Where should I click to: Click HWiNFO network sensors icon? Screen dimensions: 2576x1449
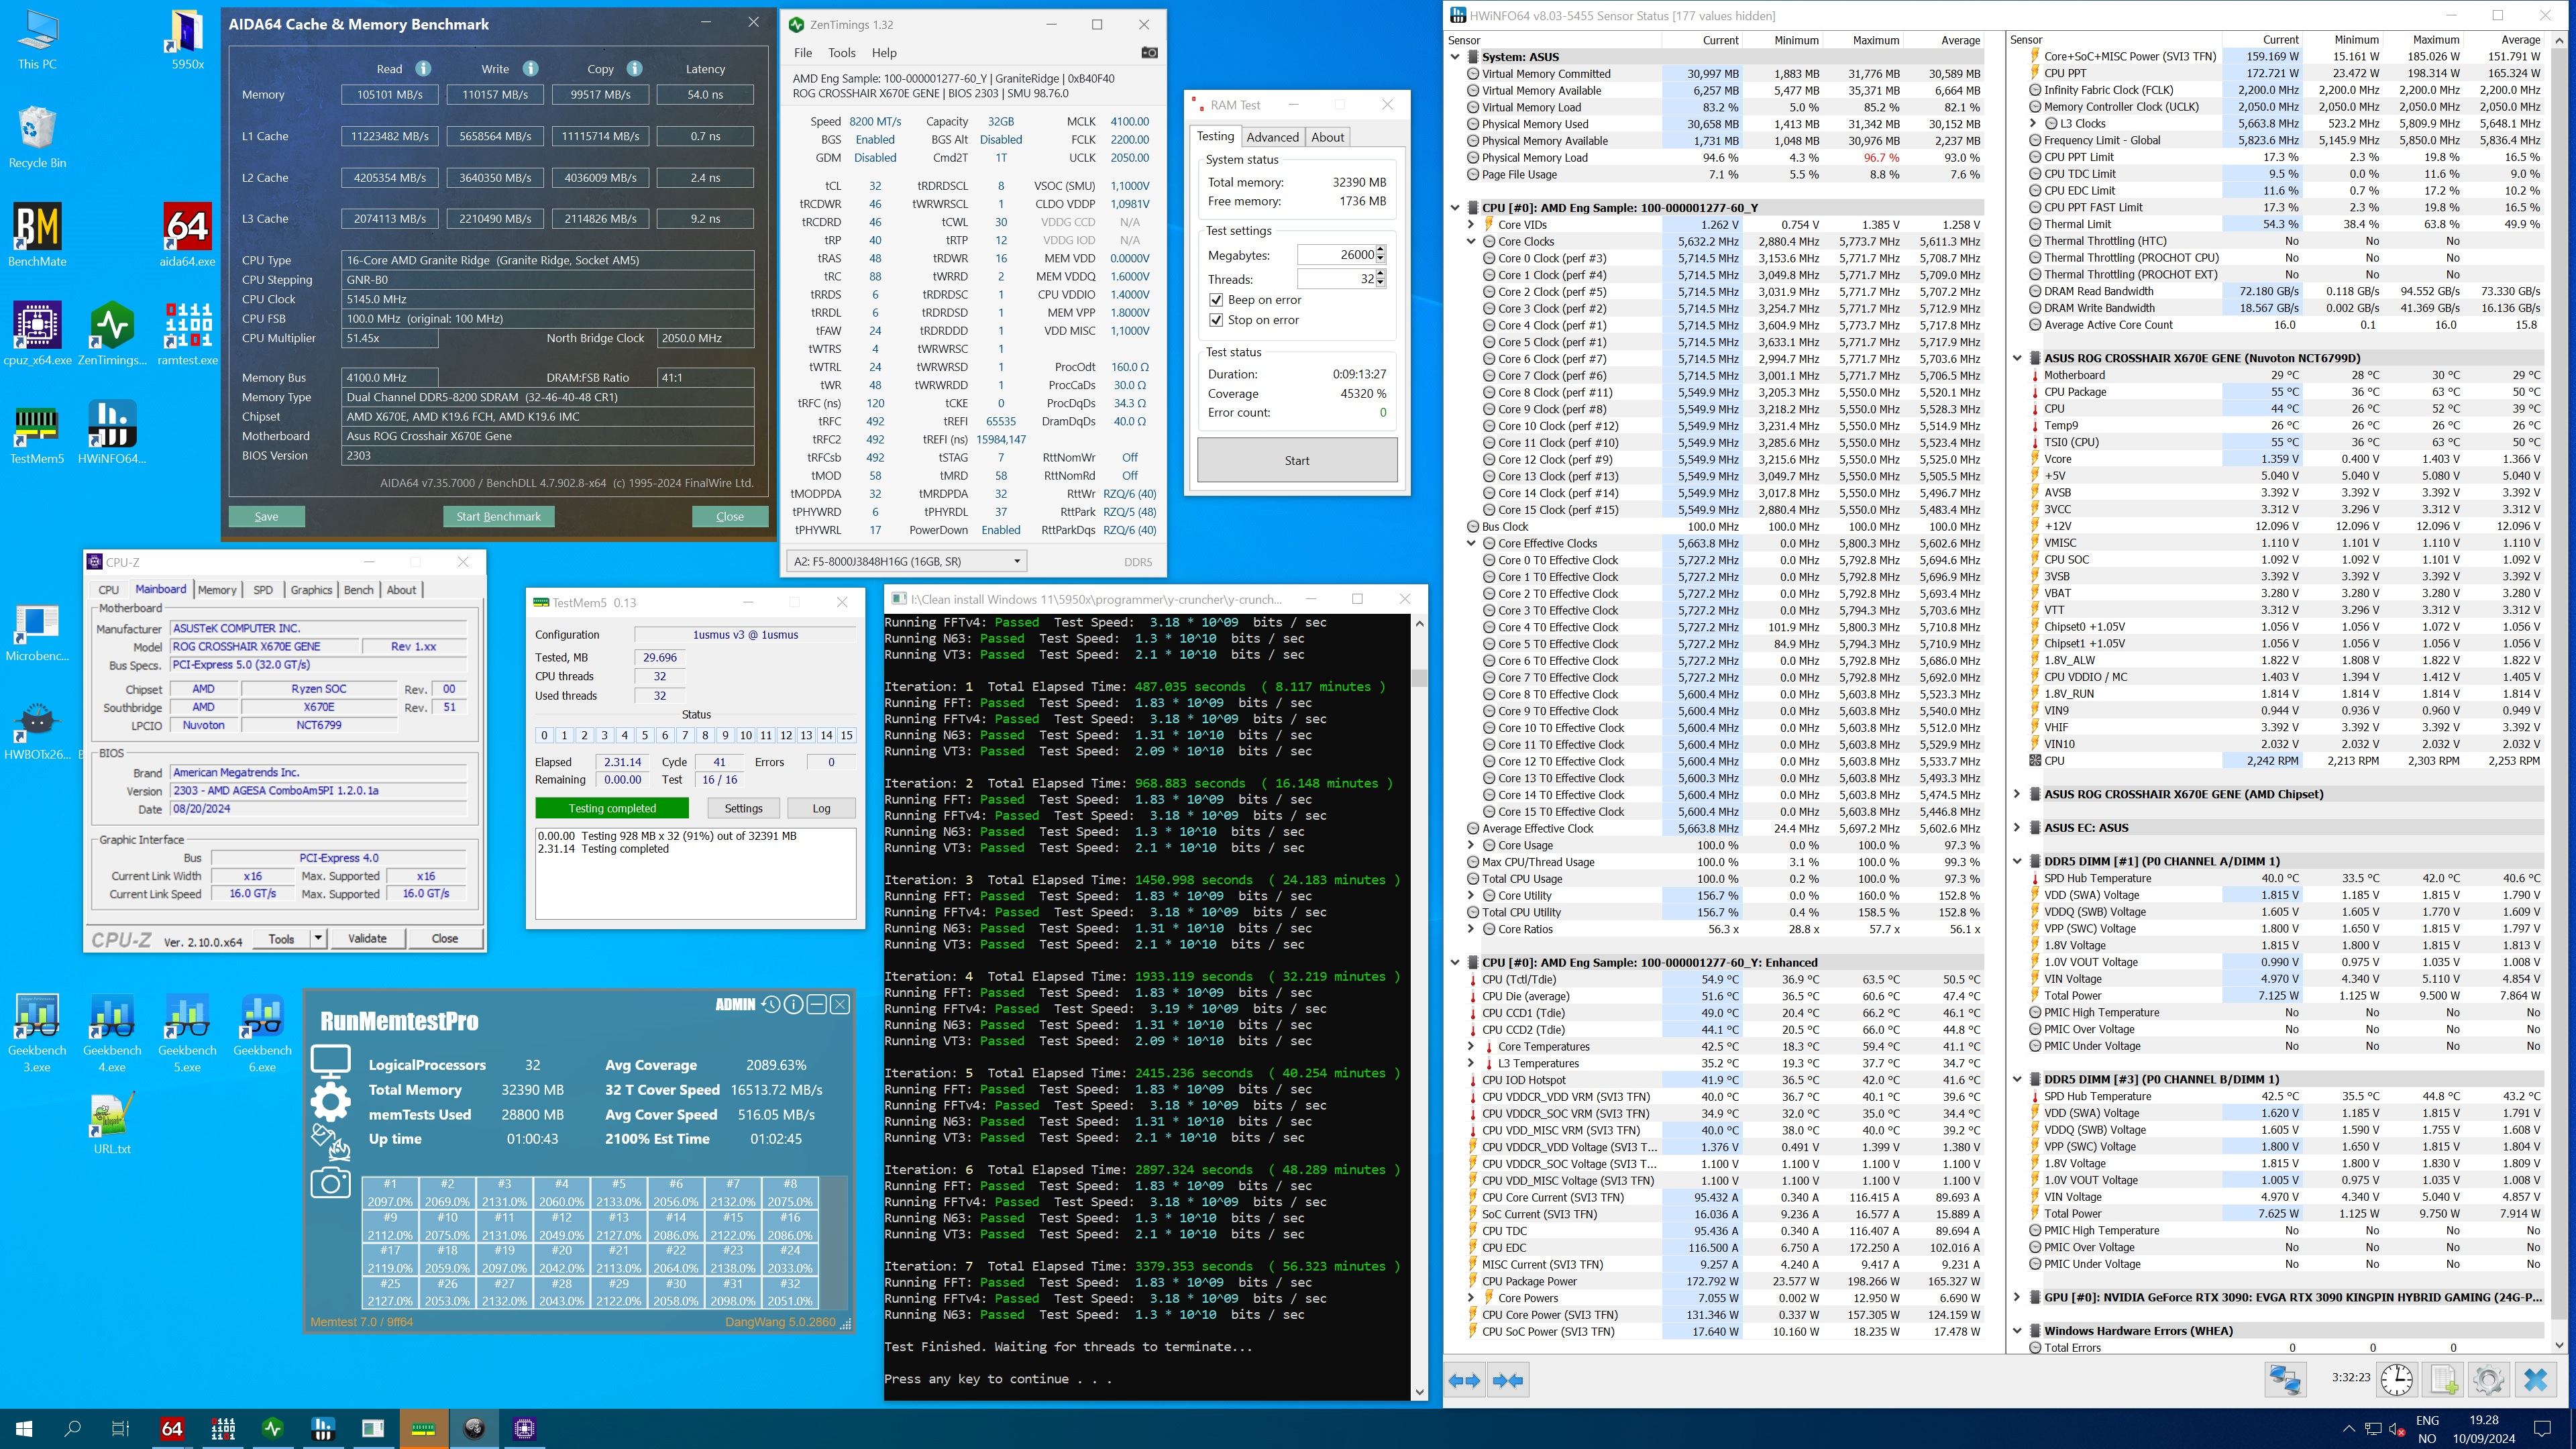(2285, 1380)
